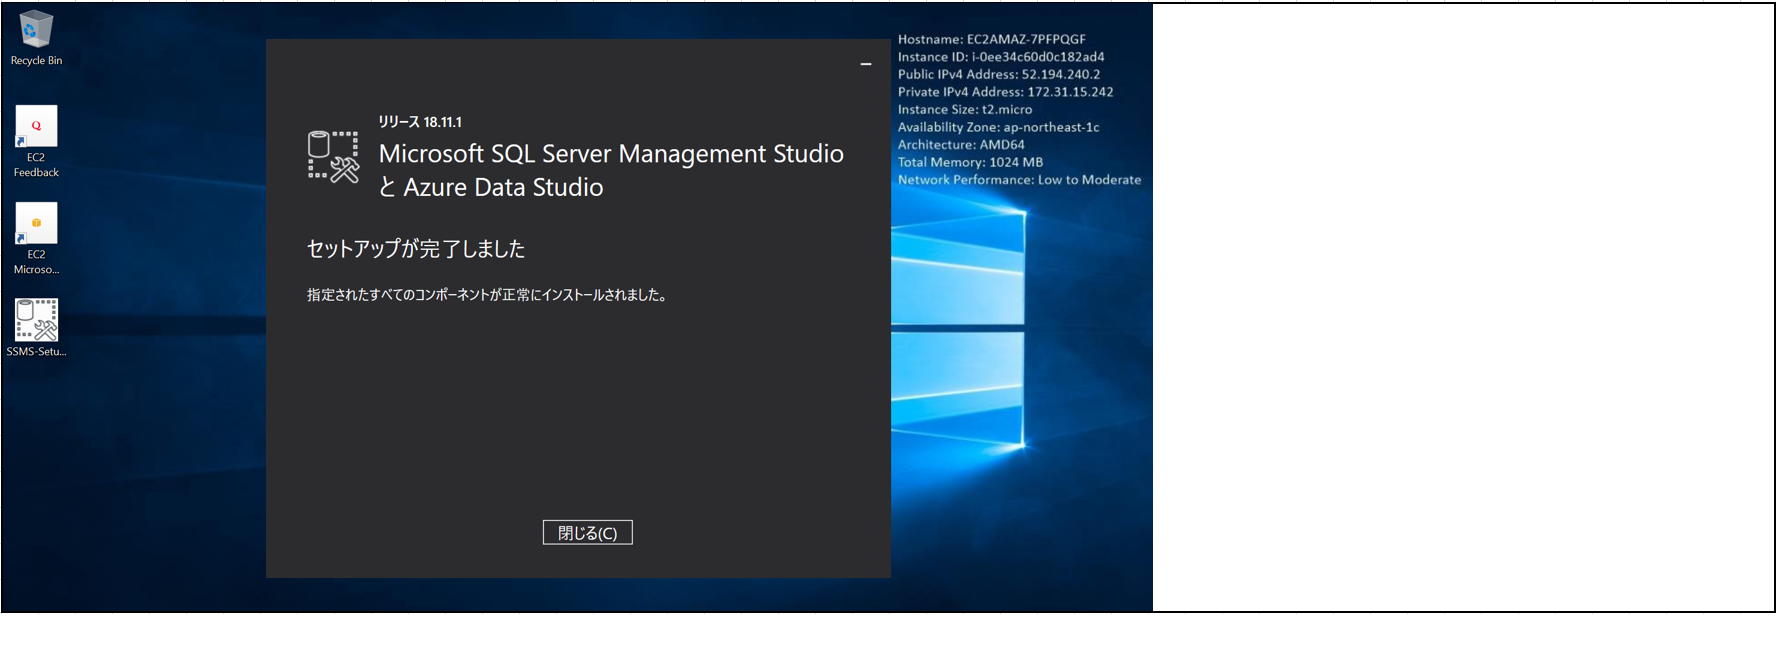This screenshot has width=1776, height=648.
Task: Click the Private IPv4 Address line
Action: 1005,92
